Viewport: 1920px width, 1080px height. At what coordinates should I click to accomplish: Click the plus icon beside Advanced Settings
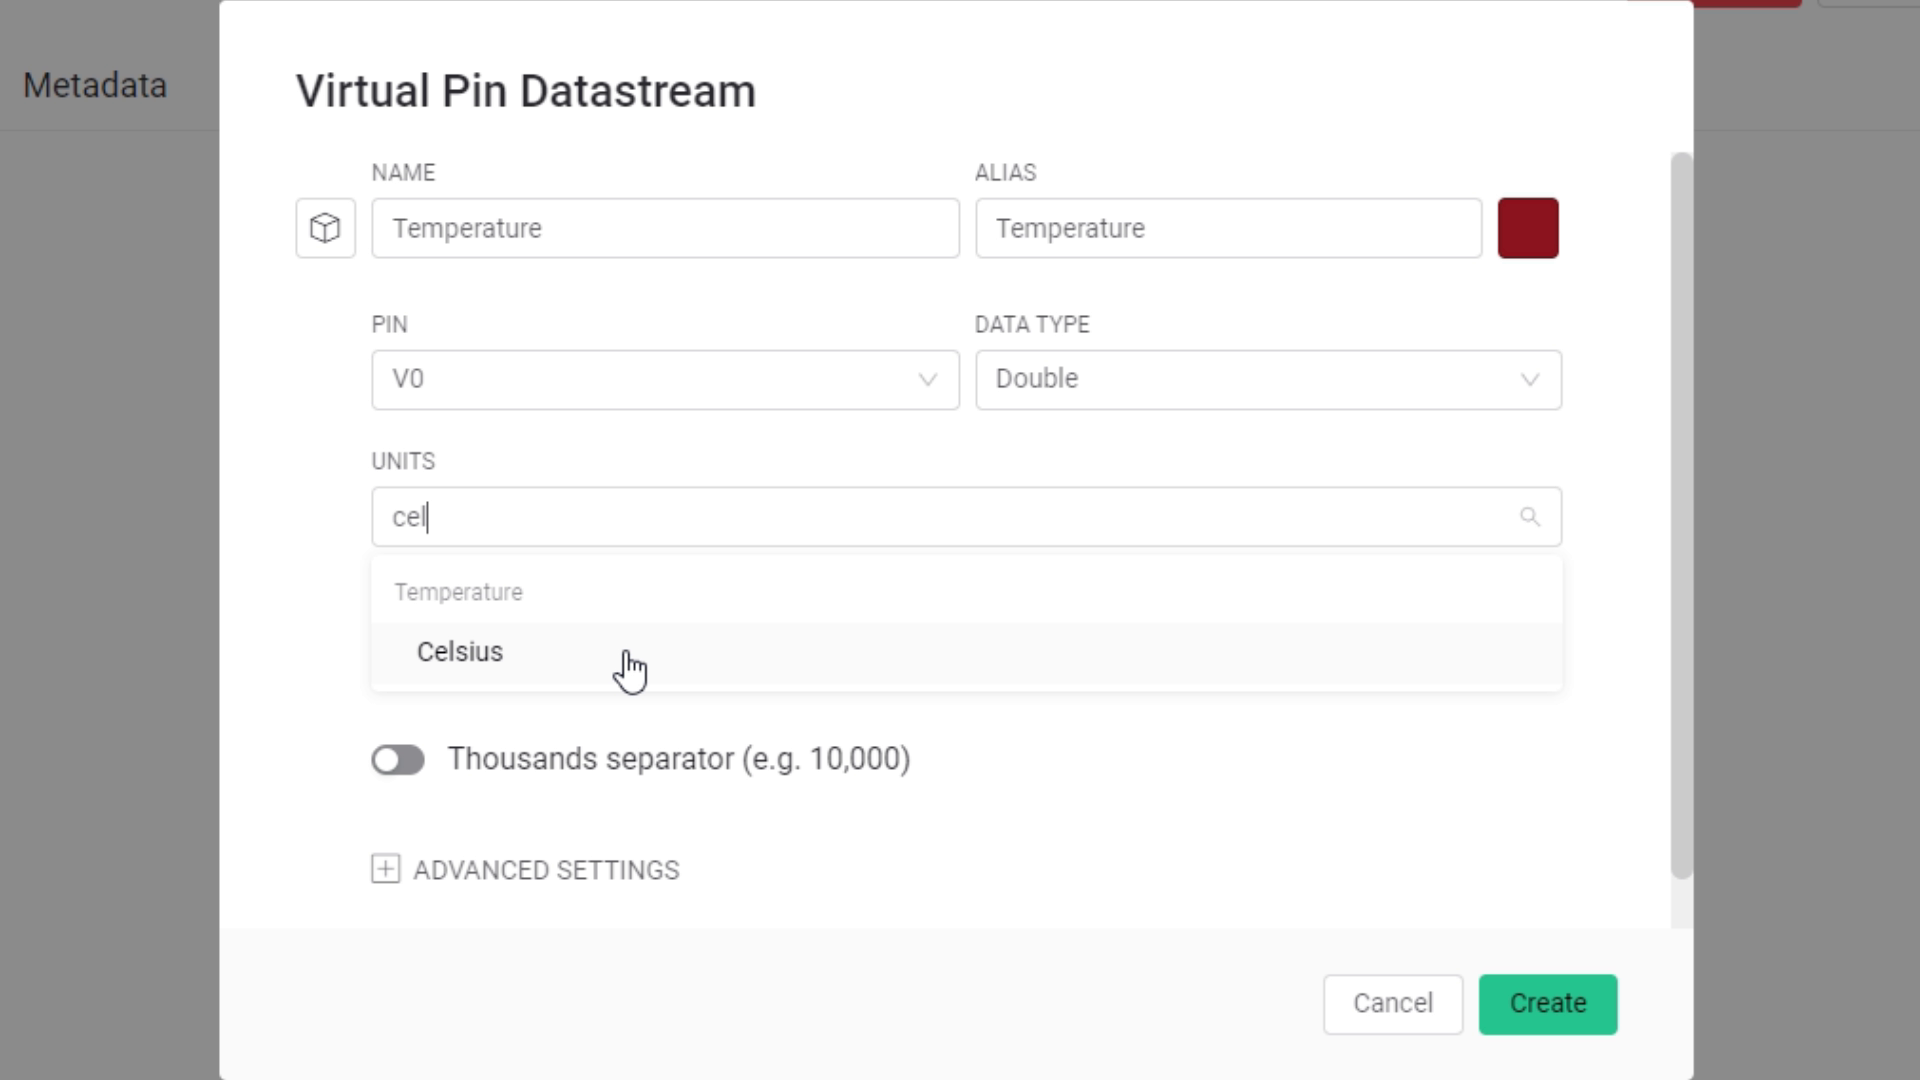click(x=385, y=869)
